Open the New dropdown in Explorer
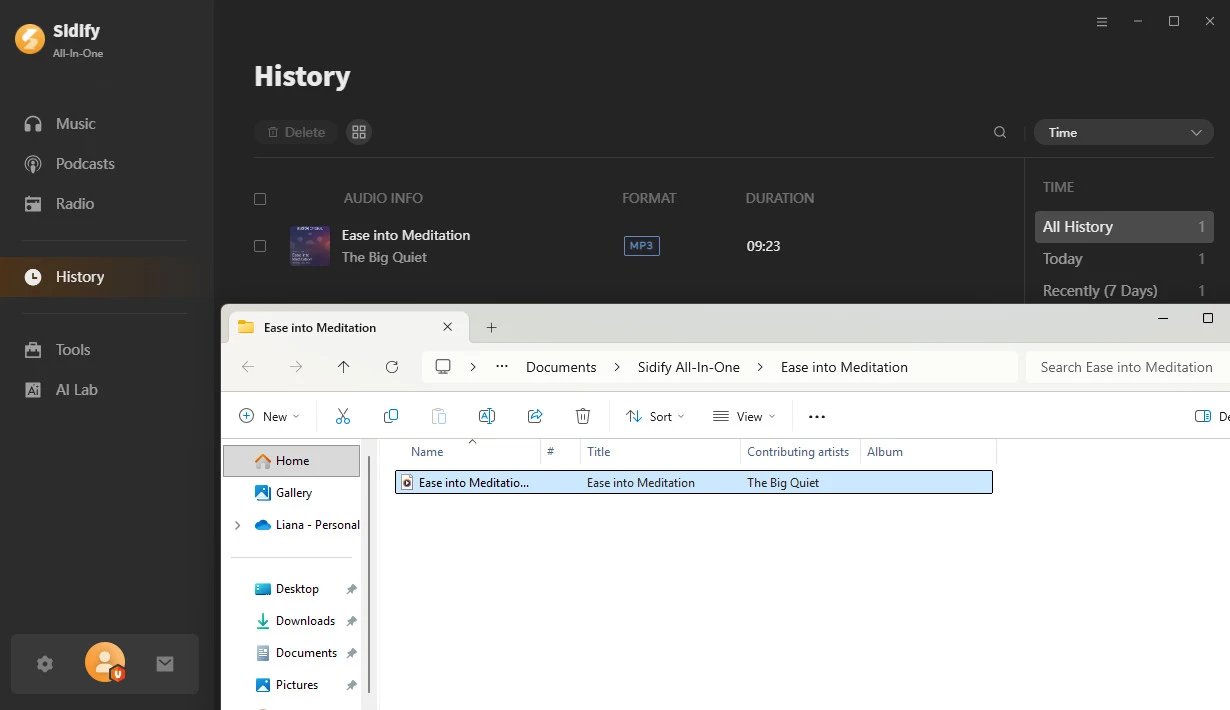 click(x=269, y=416)
